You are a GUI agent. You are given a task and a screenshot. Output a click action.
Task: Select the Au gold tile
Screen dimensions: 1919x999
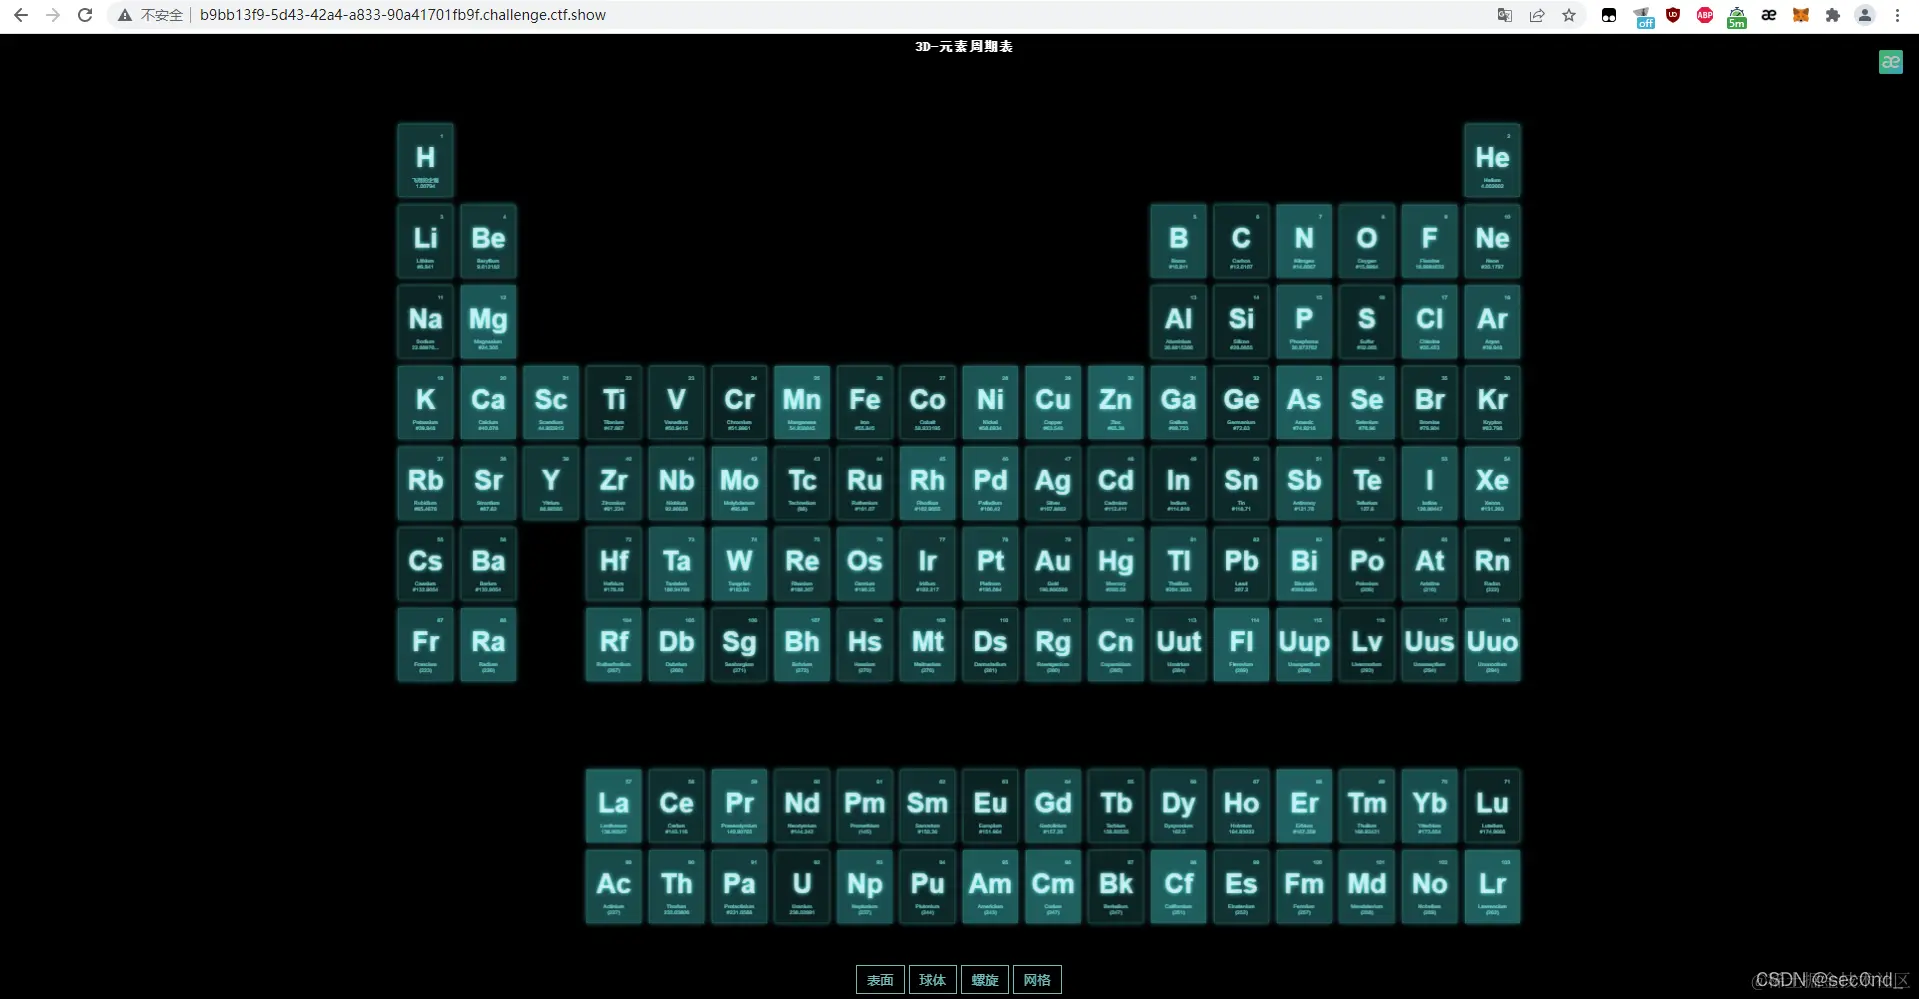(x=1053, y=564)
